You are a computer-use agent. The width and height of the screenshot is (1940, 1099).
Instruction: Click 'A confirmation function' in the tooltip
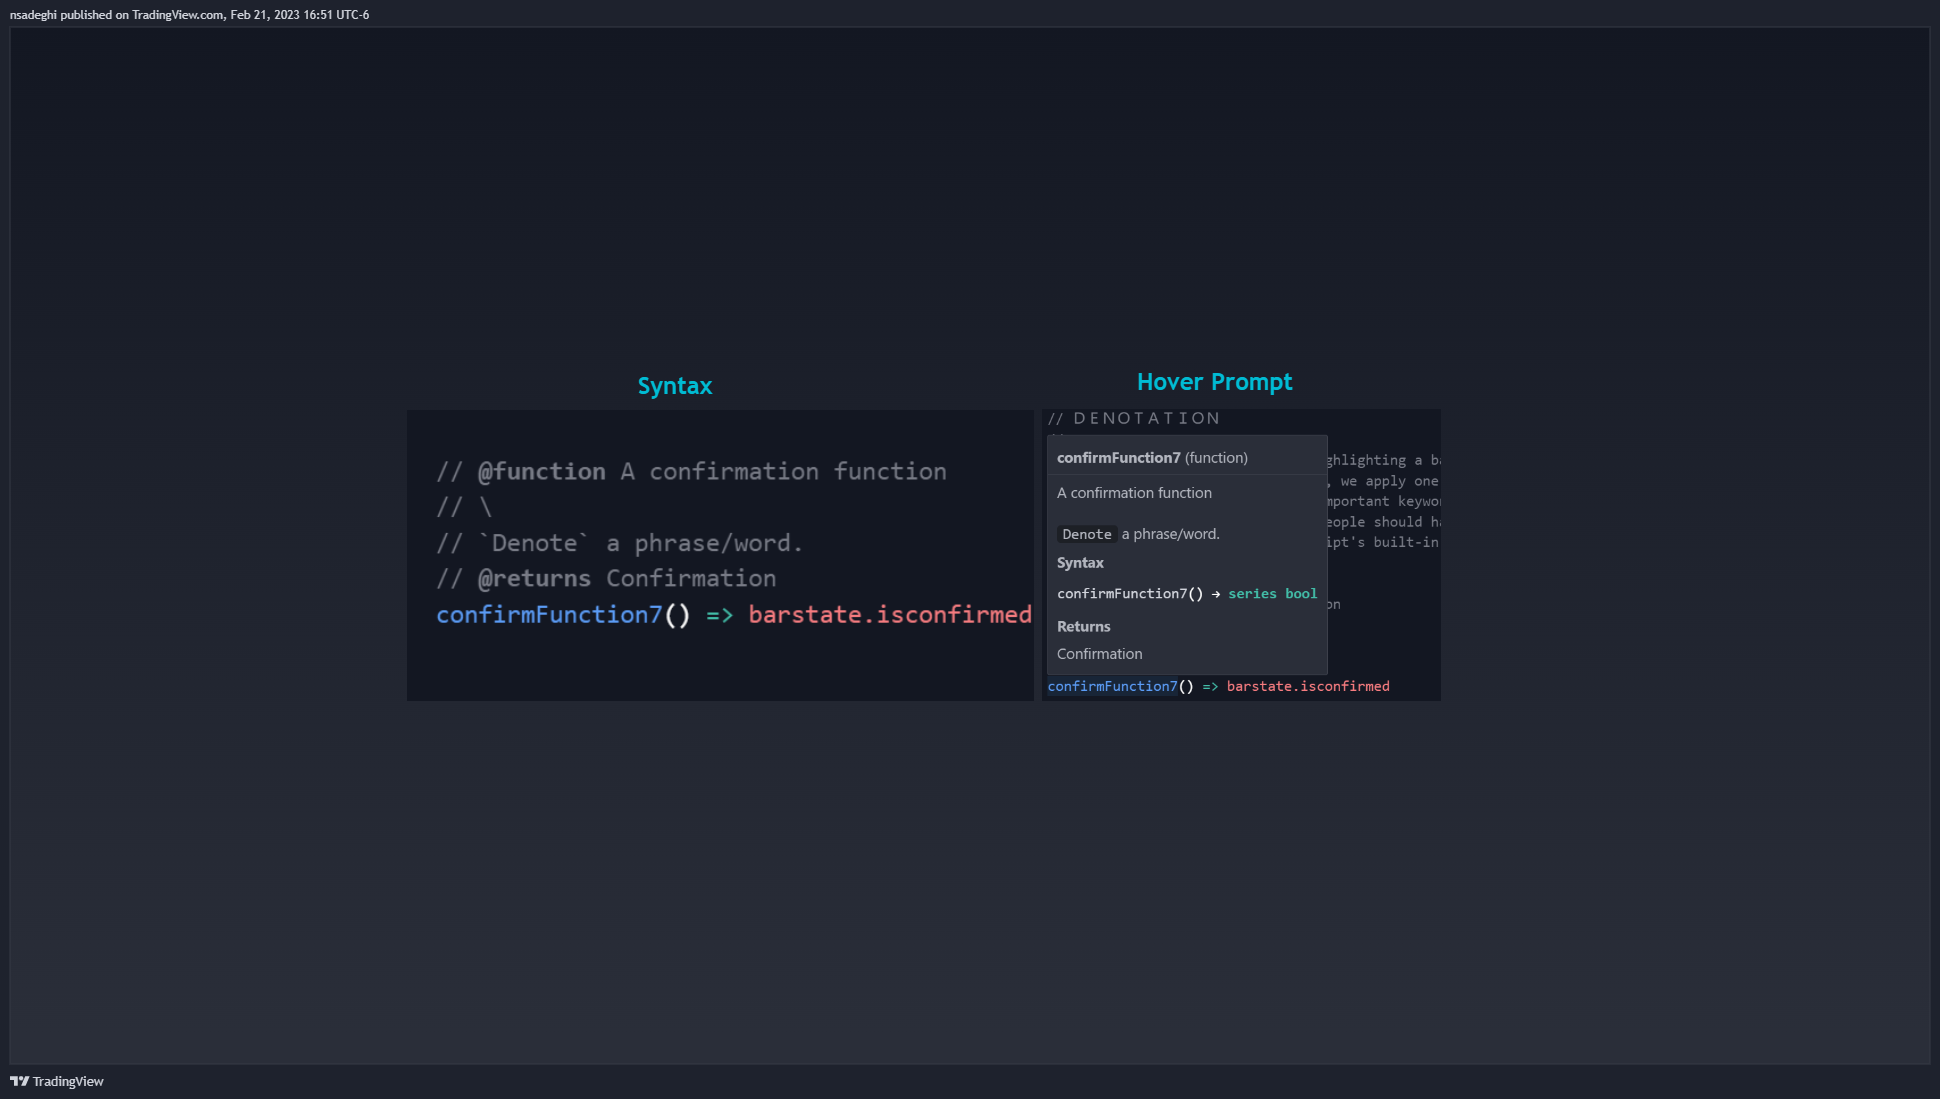[x=1134, y=493]
